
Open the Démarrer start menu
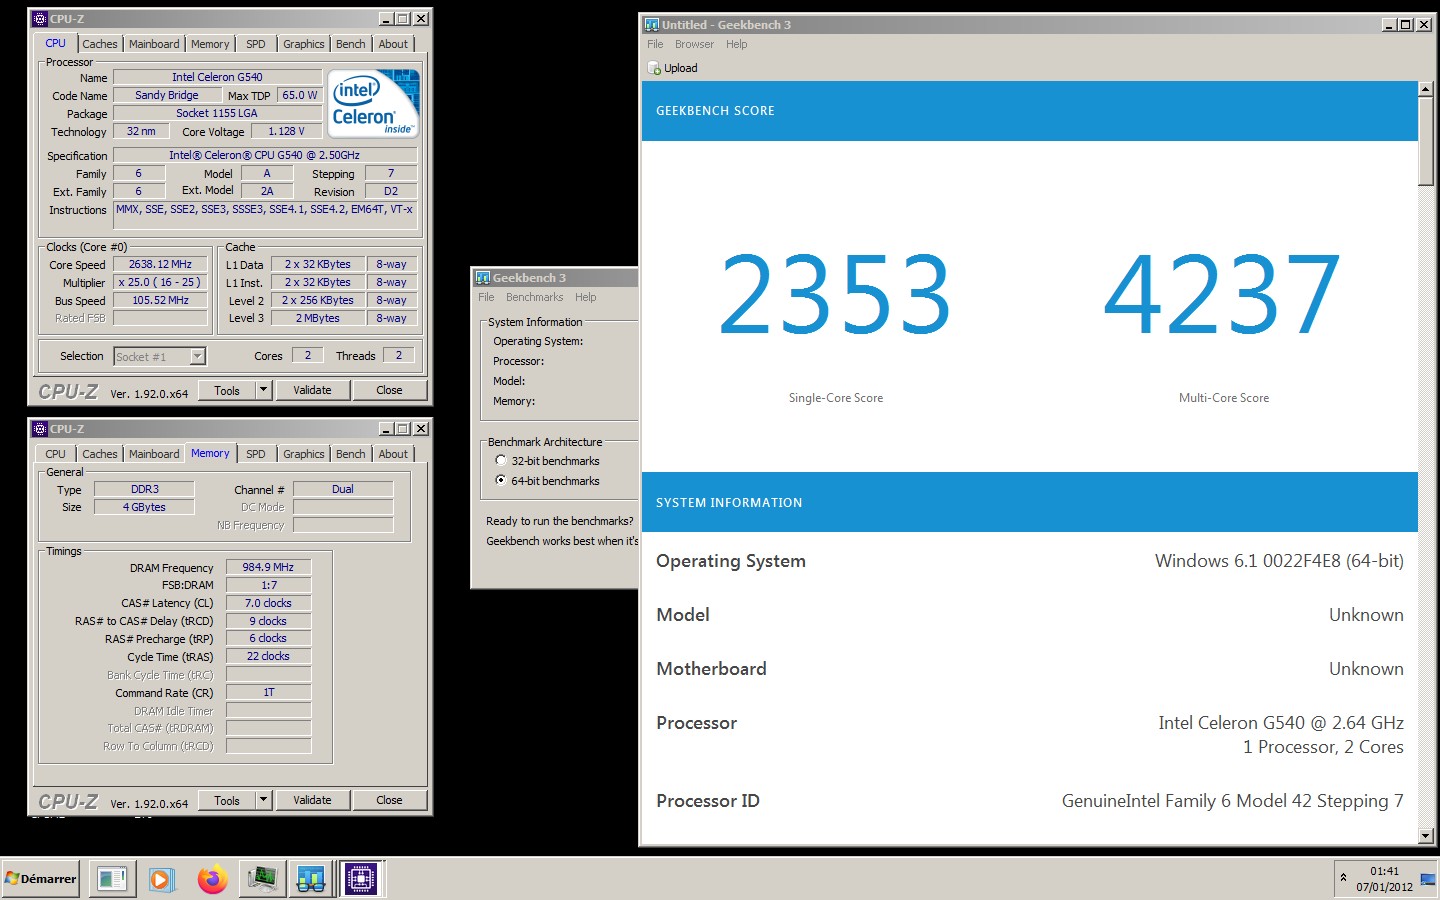pos(41,879)
